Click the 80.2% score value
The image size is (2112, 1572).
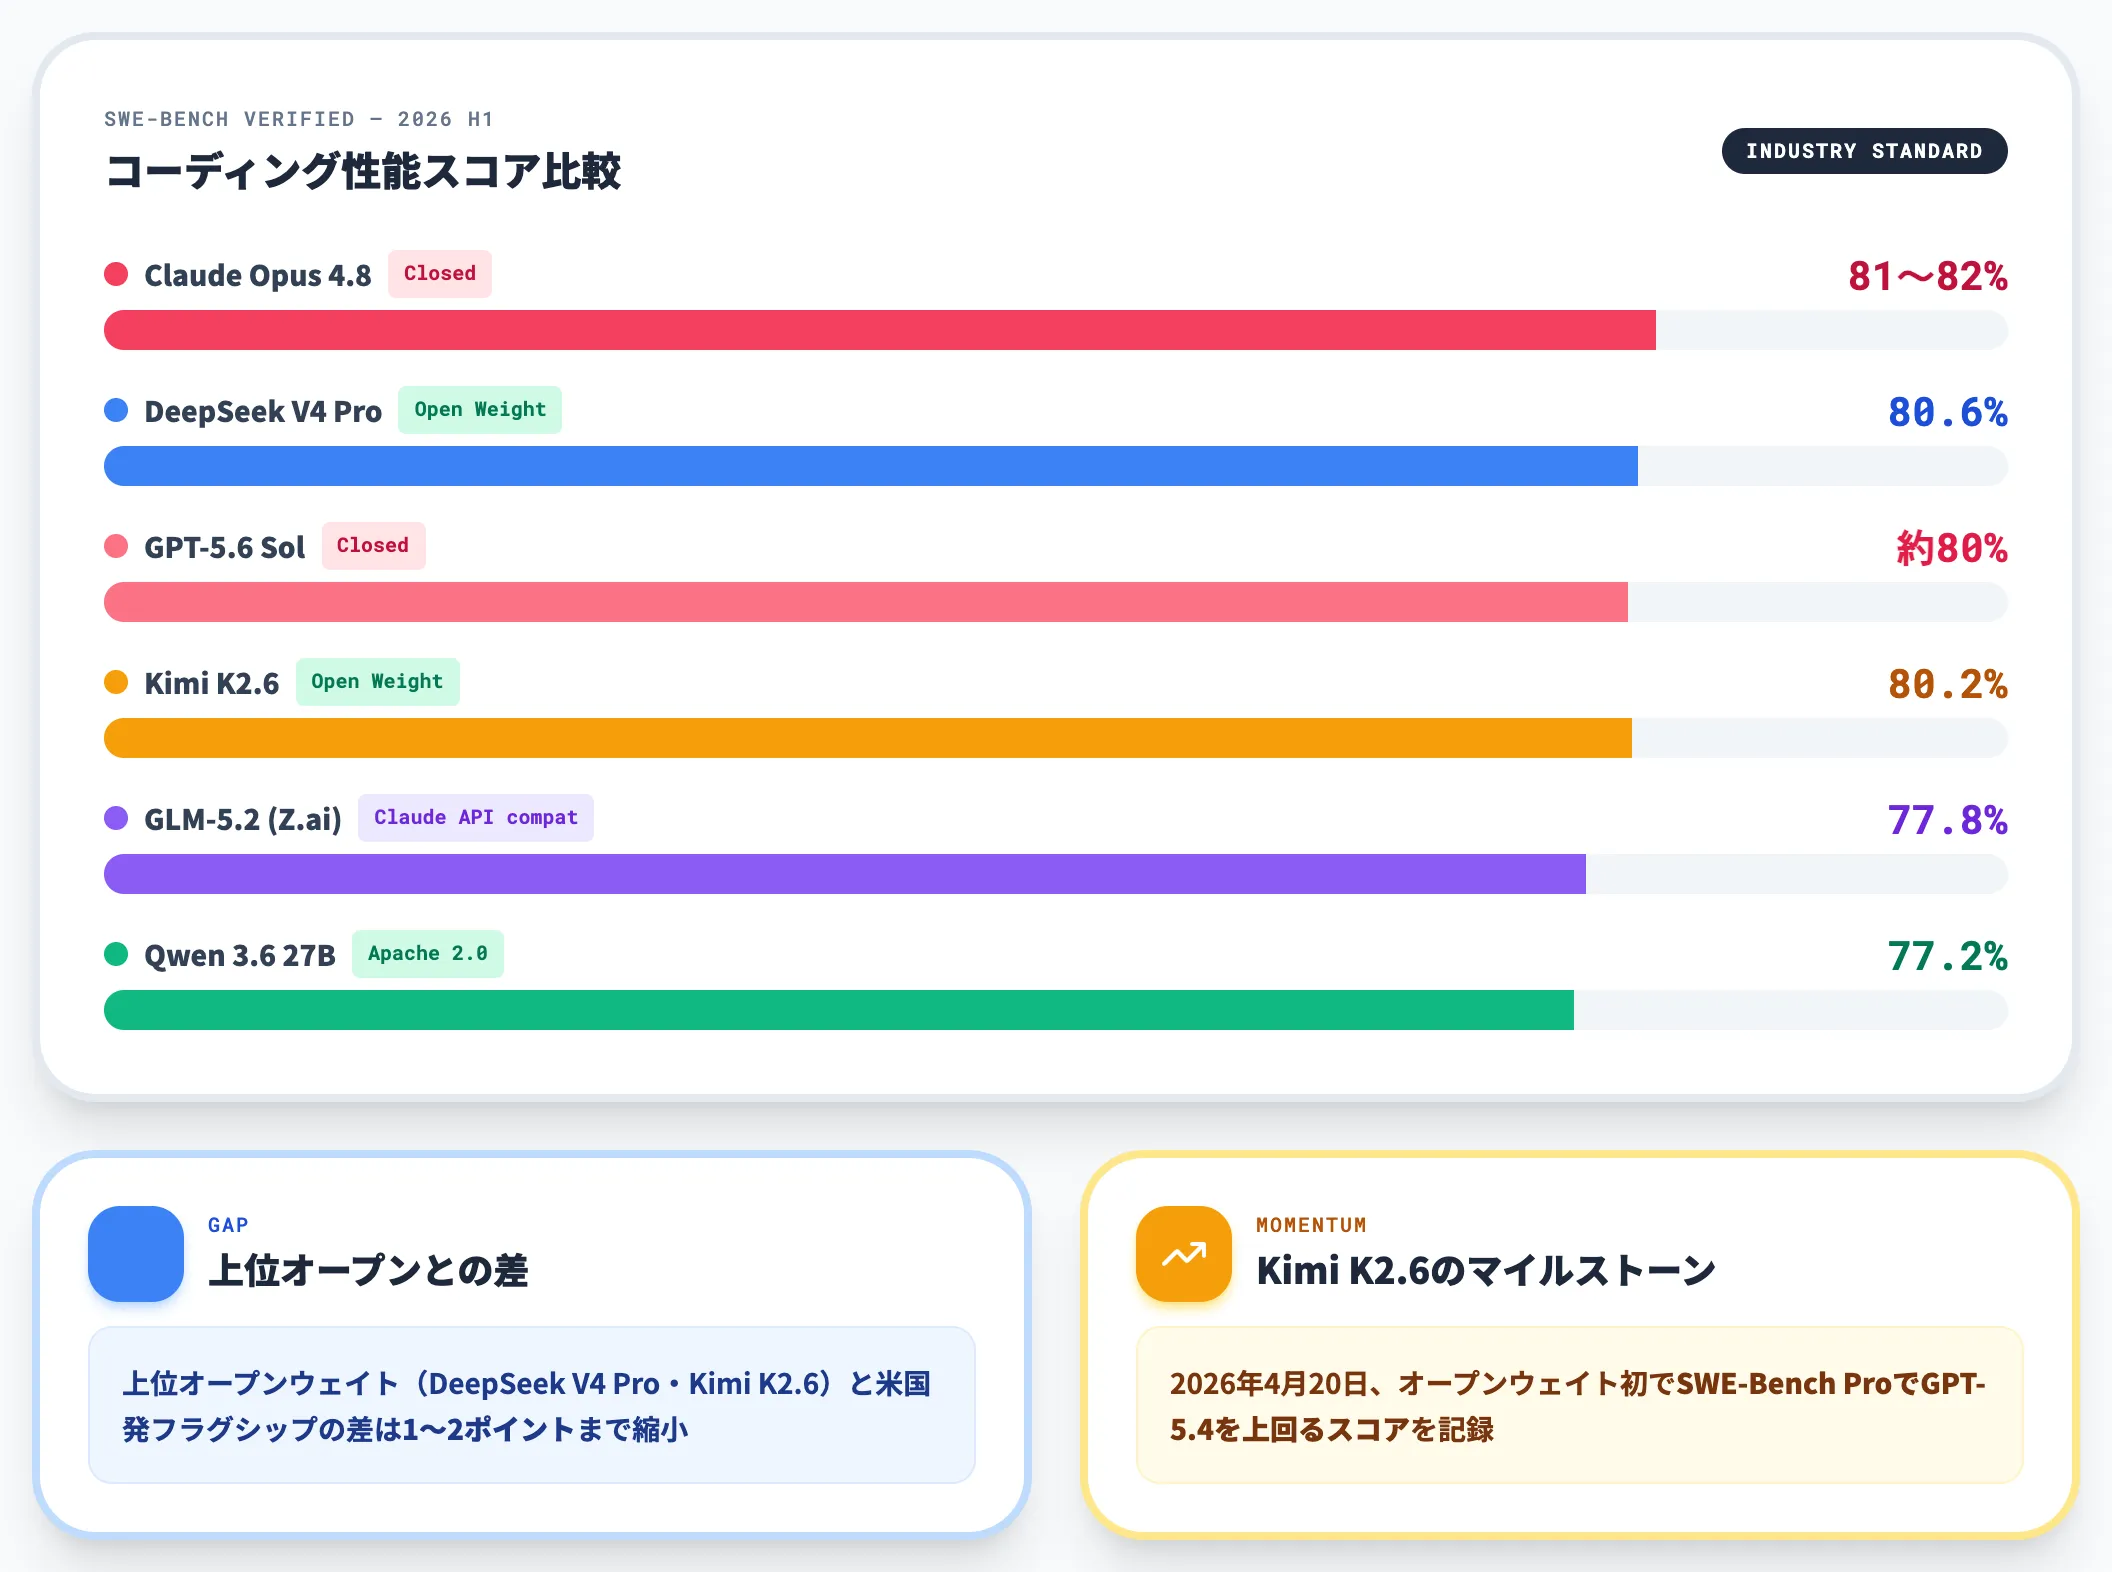tap(1947, 684)
